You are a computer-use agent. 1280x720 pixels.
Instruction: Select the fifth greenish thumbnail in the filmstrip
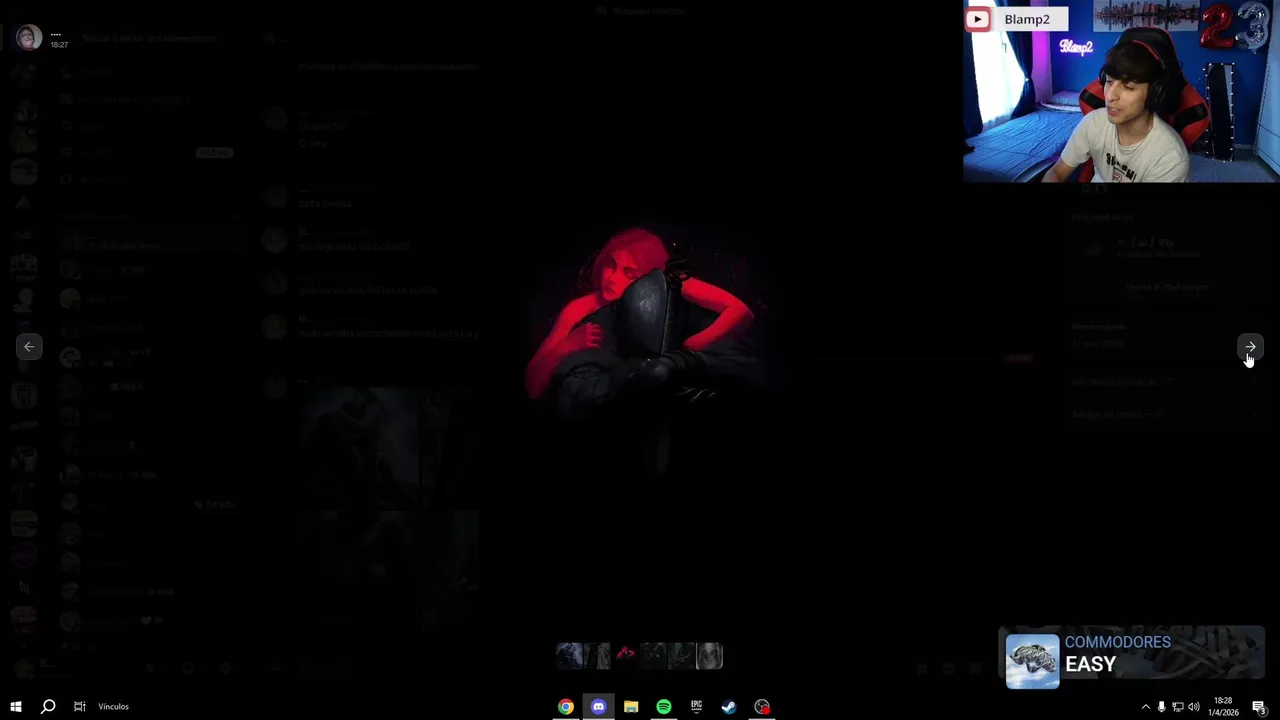click(x=682, y=656)
